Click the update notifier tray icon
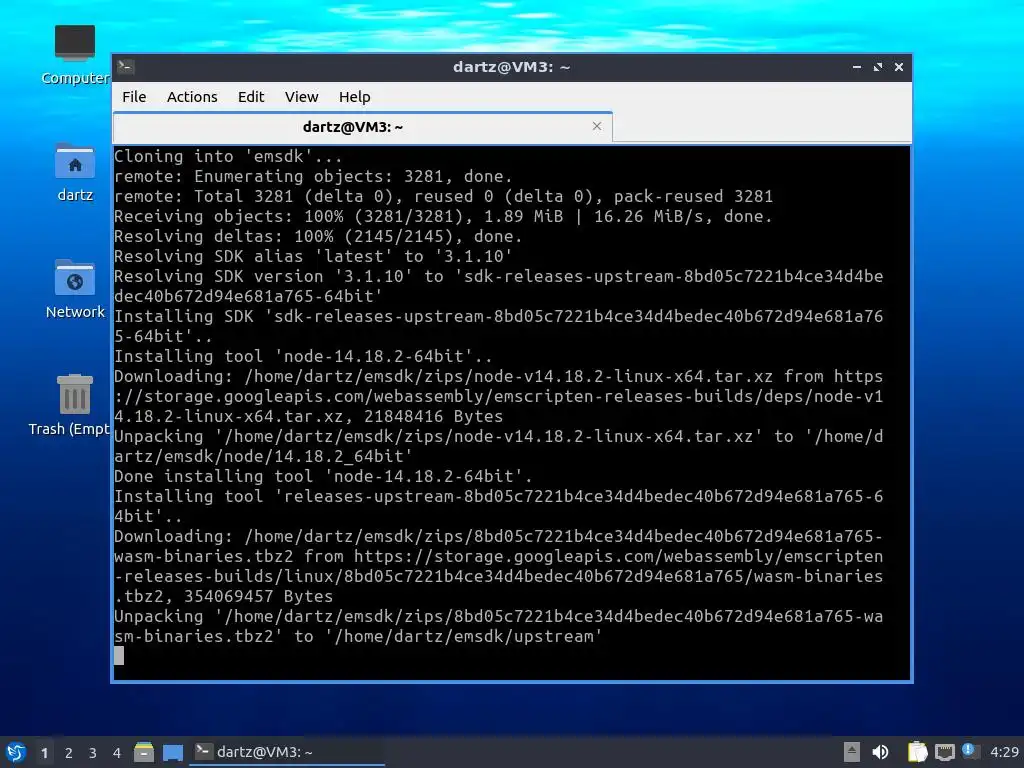1024x768 pixels. 970,751
